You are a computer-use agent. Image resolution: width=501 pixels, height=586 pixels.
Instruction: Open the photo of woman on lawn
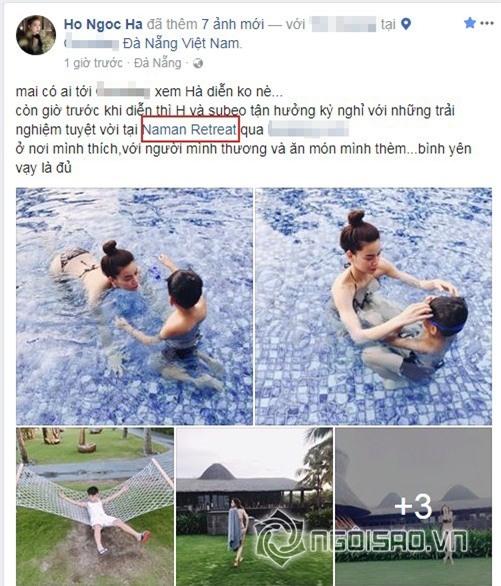tap(254, 507)
